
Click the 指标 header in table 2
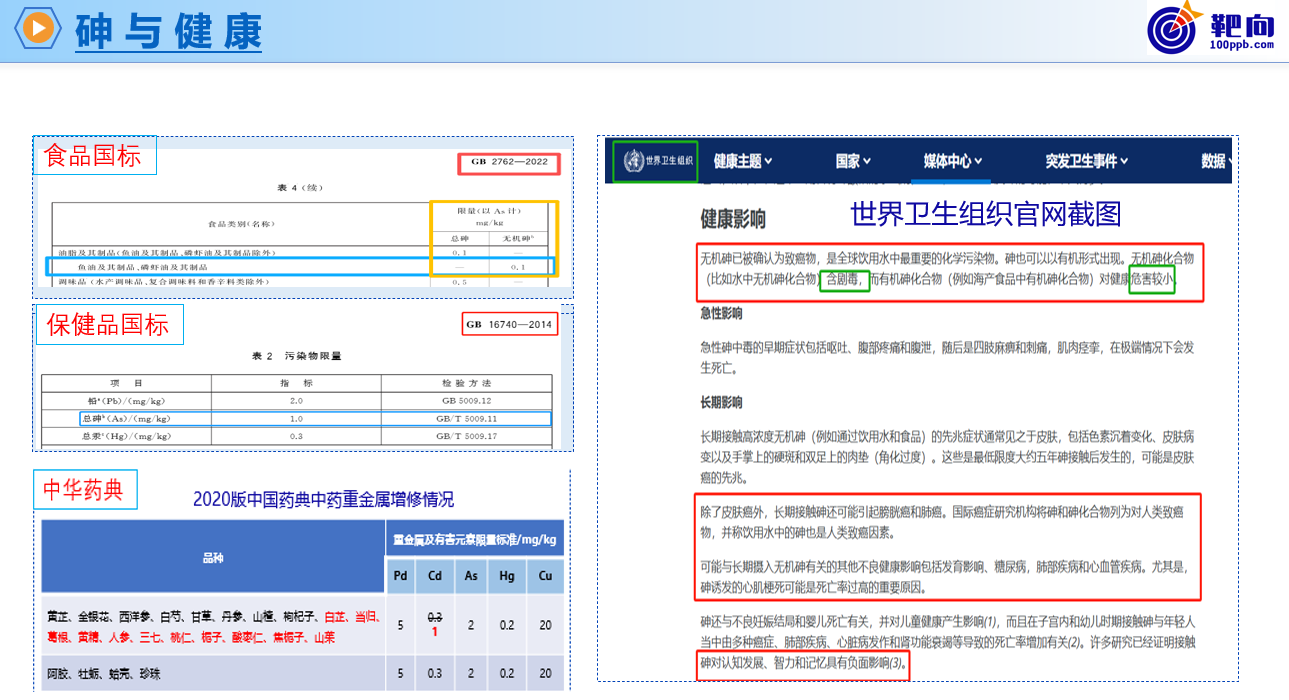click(296, 383)
